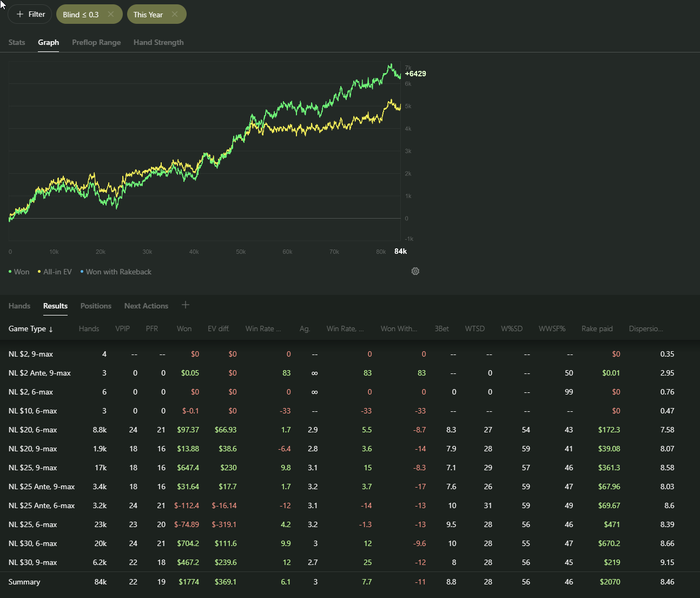Sort by Game Type column header
Viewport: 700px width, 598px height.
(x=31, y=328)
